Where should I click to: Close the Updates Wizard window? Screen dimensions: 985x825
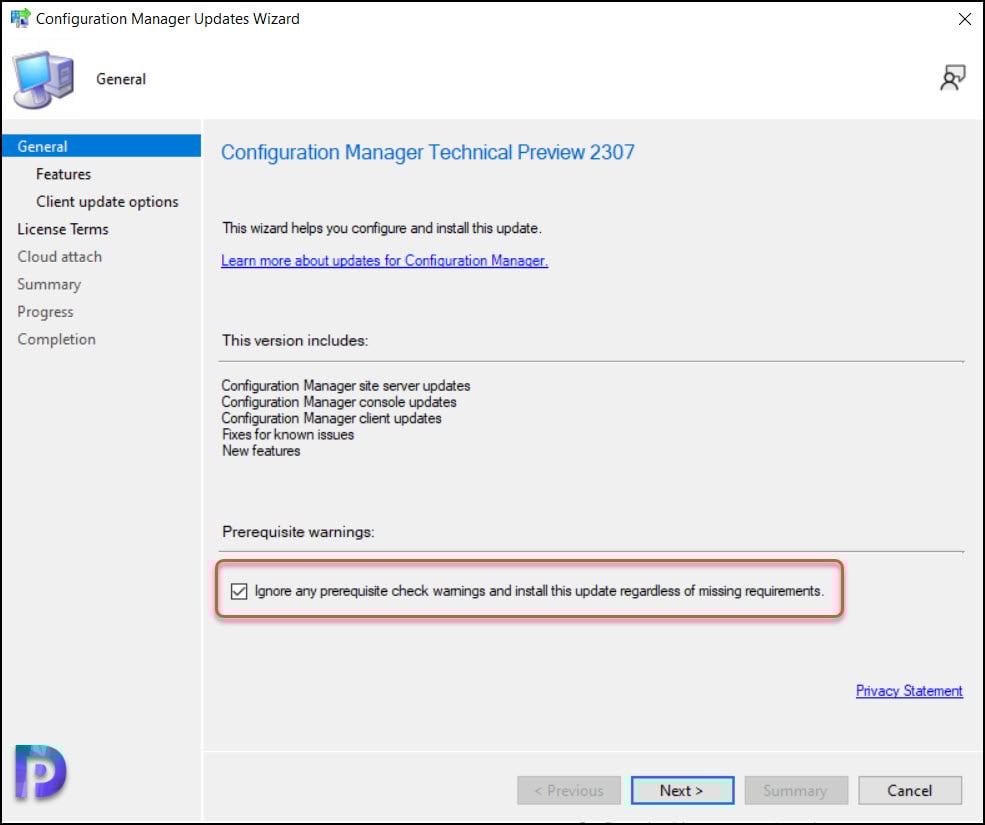(x=964, y=19)
